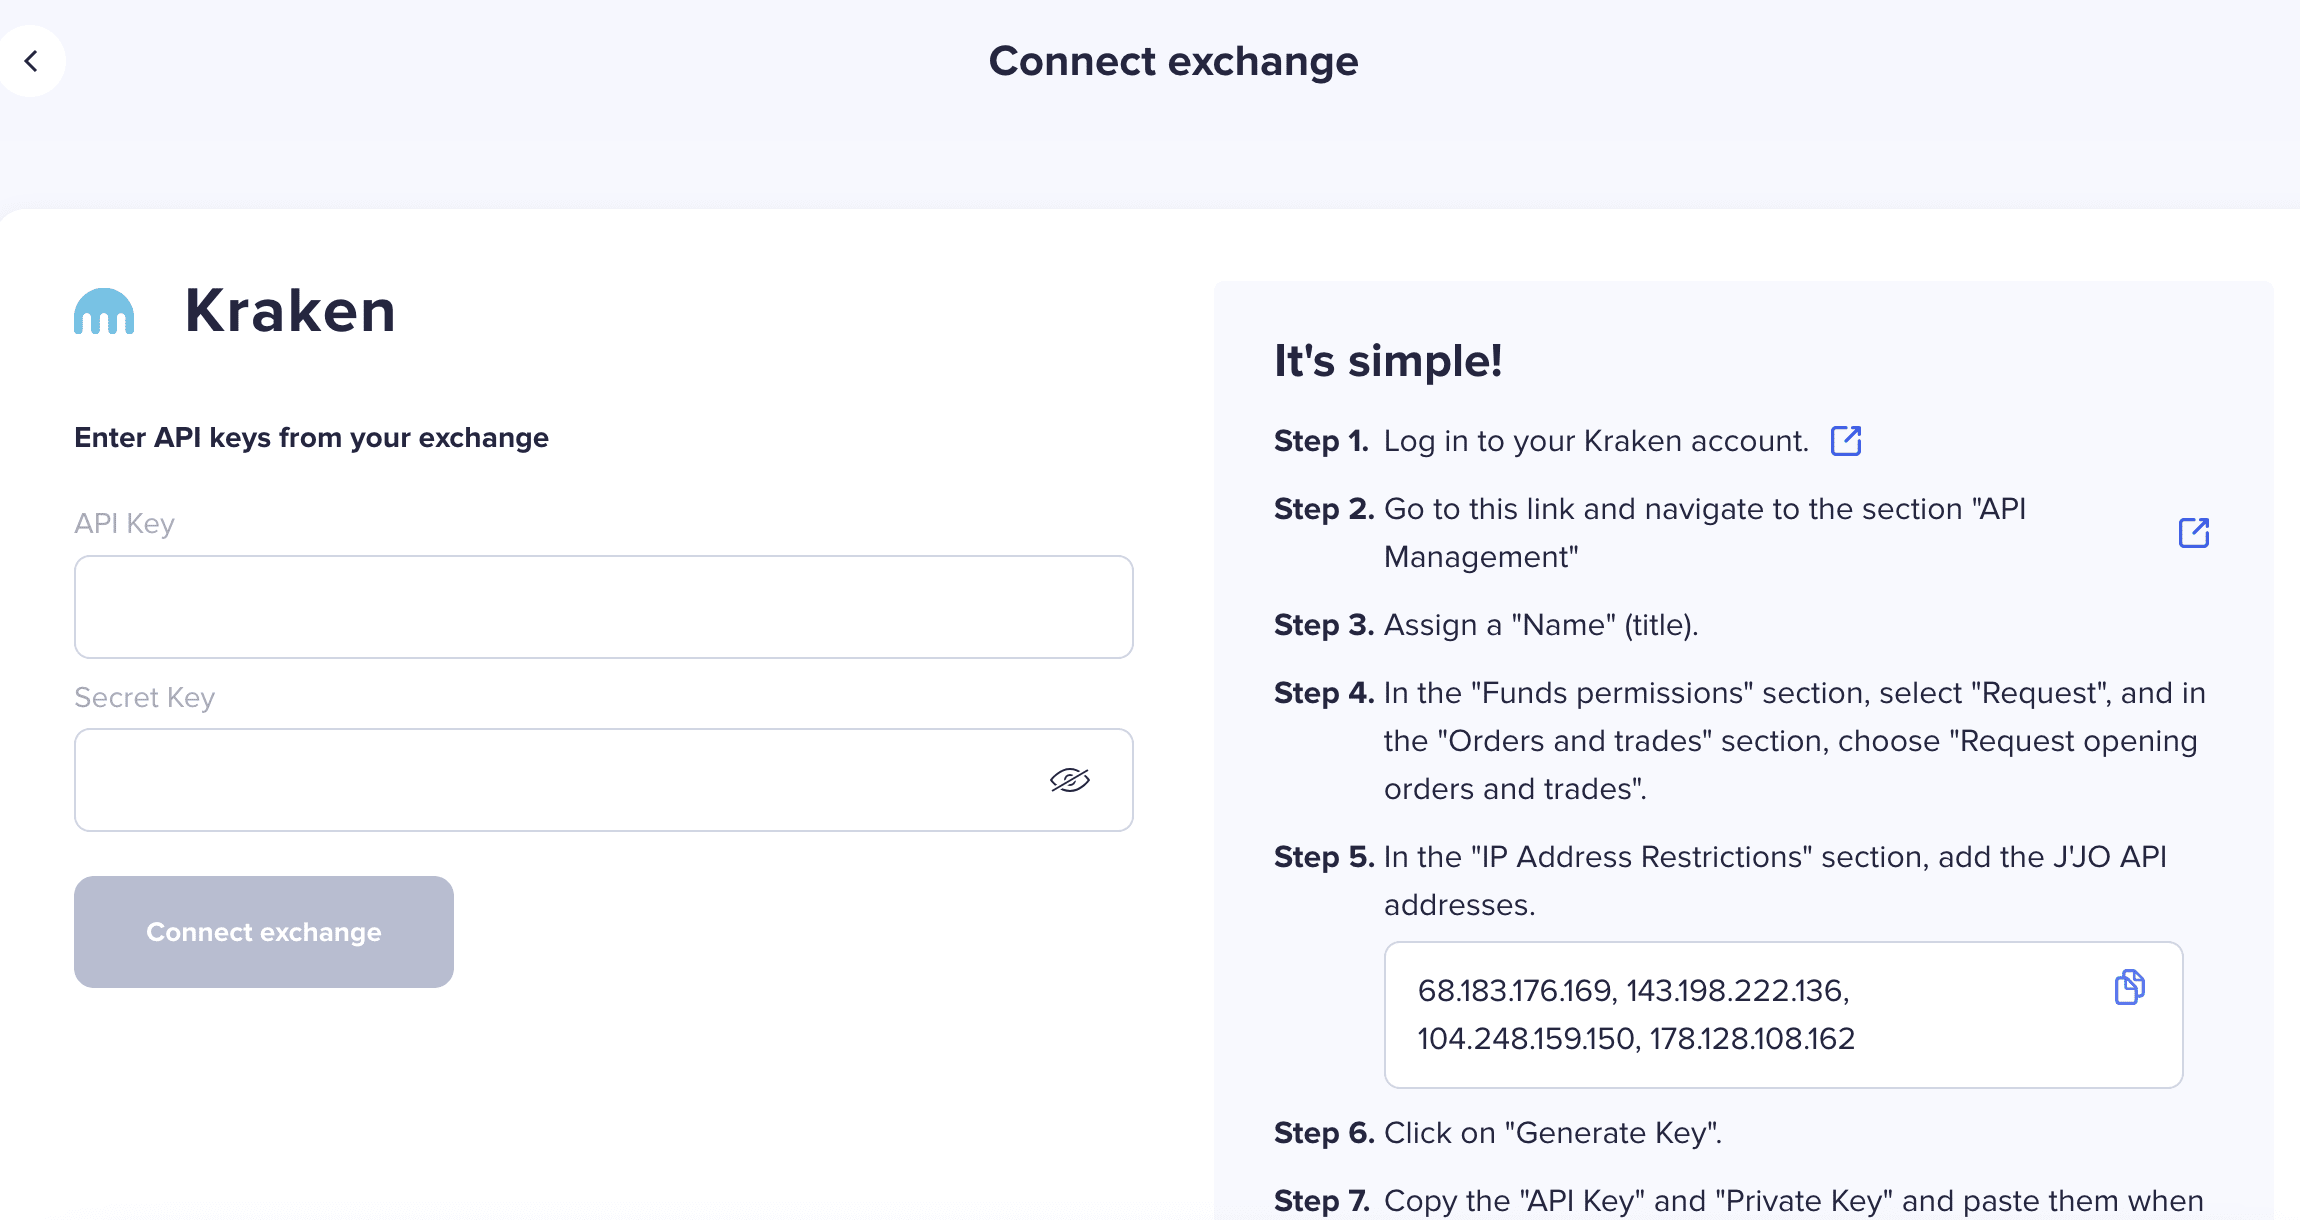2300x1220 pixels.
Task: Click the 'Kraken' exchange name heading
Action: tap(290, 310)
